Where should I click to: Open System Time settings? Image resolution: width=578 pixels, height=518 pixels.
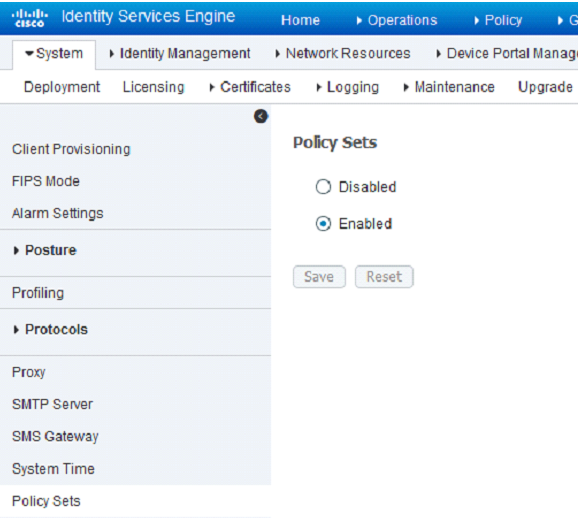click(x=53, y=469)
